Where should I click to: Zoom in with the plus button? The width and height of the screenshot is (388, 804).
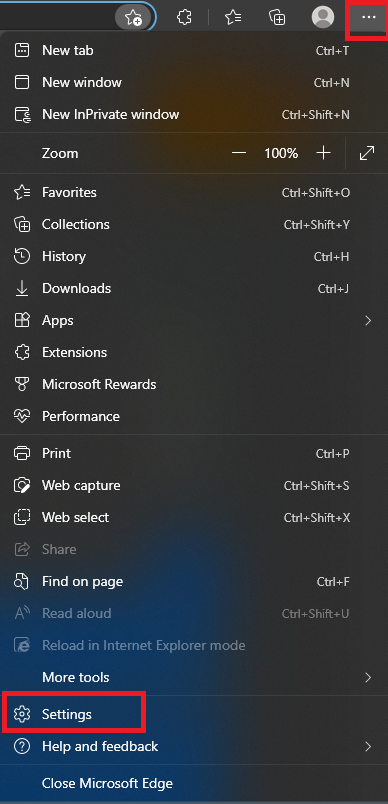(x=323, y=153)
